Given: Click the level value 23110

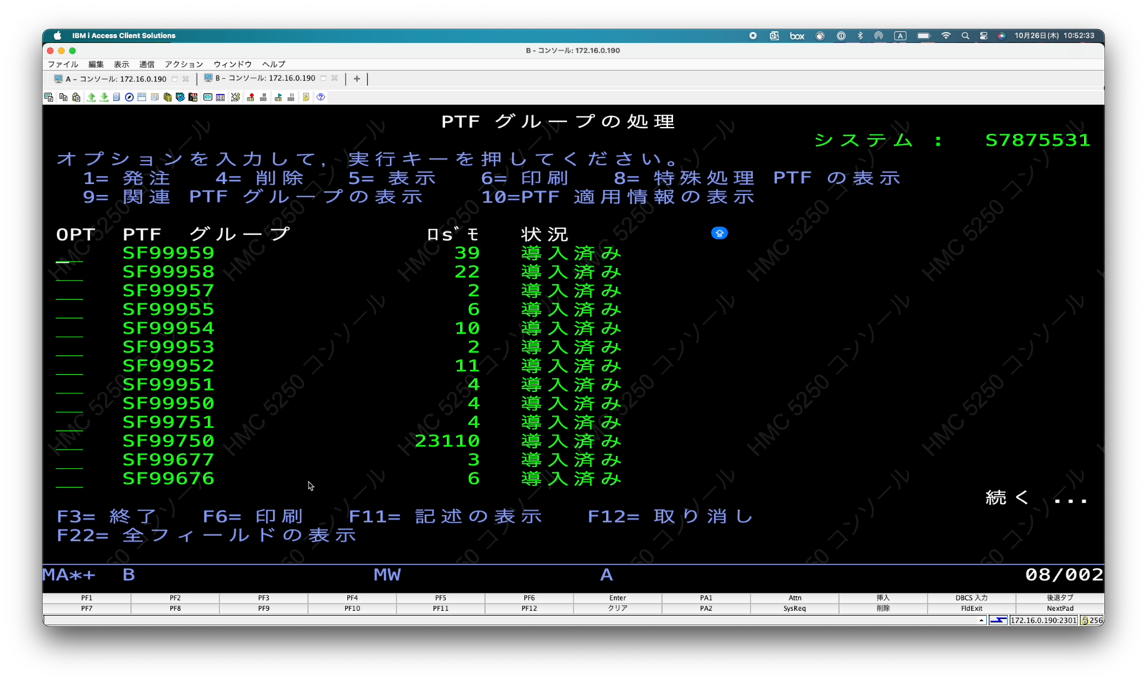Looking at the screenshot, I should point(447,441).
